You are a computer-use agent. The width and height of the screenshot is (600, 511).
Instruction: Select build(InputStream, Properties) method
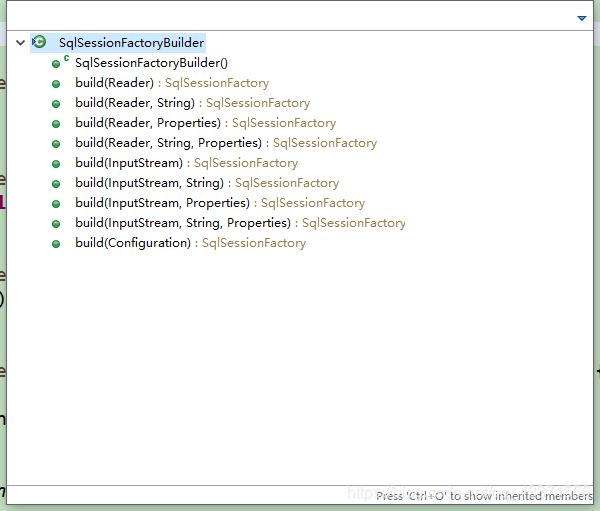pos(220,203)
